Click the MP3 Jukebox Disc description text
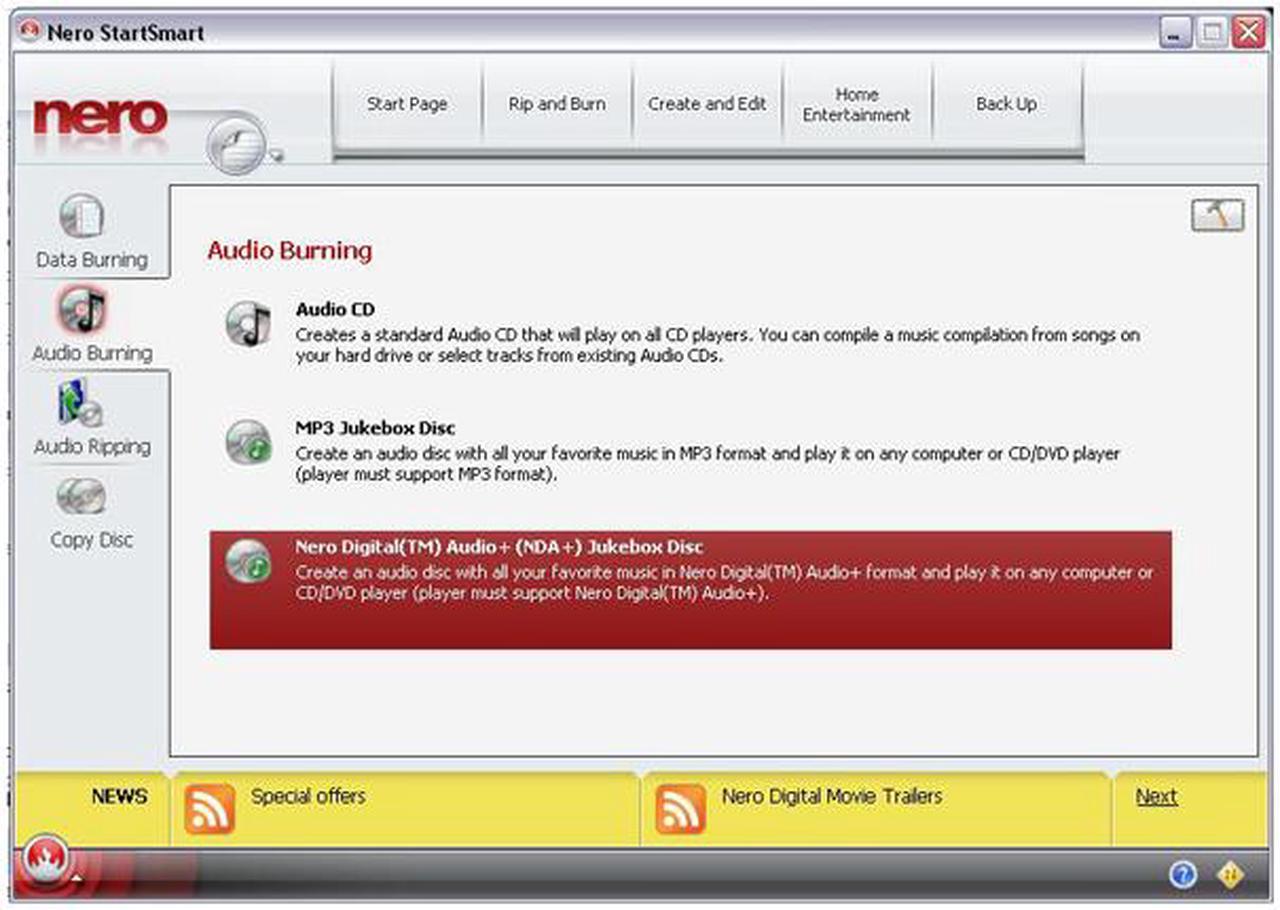This screenshot has width=1280, height=910. pyautogui.click(x=708, y=464)
